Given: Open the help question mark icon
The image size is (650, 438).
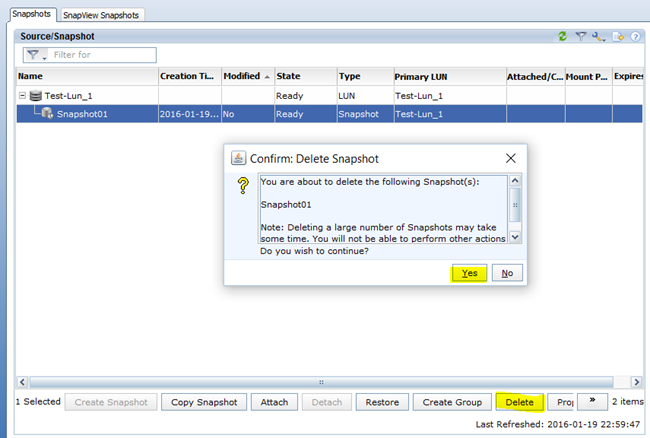Looking at the screenshot, I should pyautogui.click(x=635, y=36).
